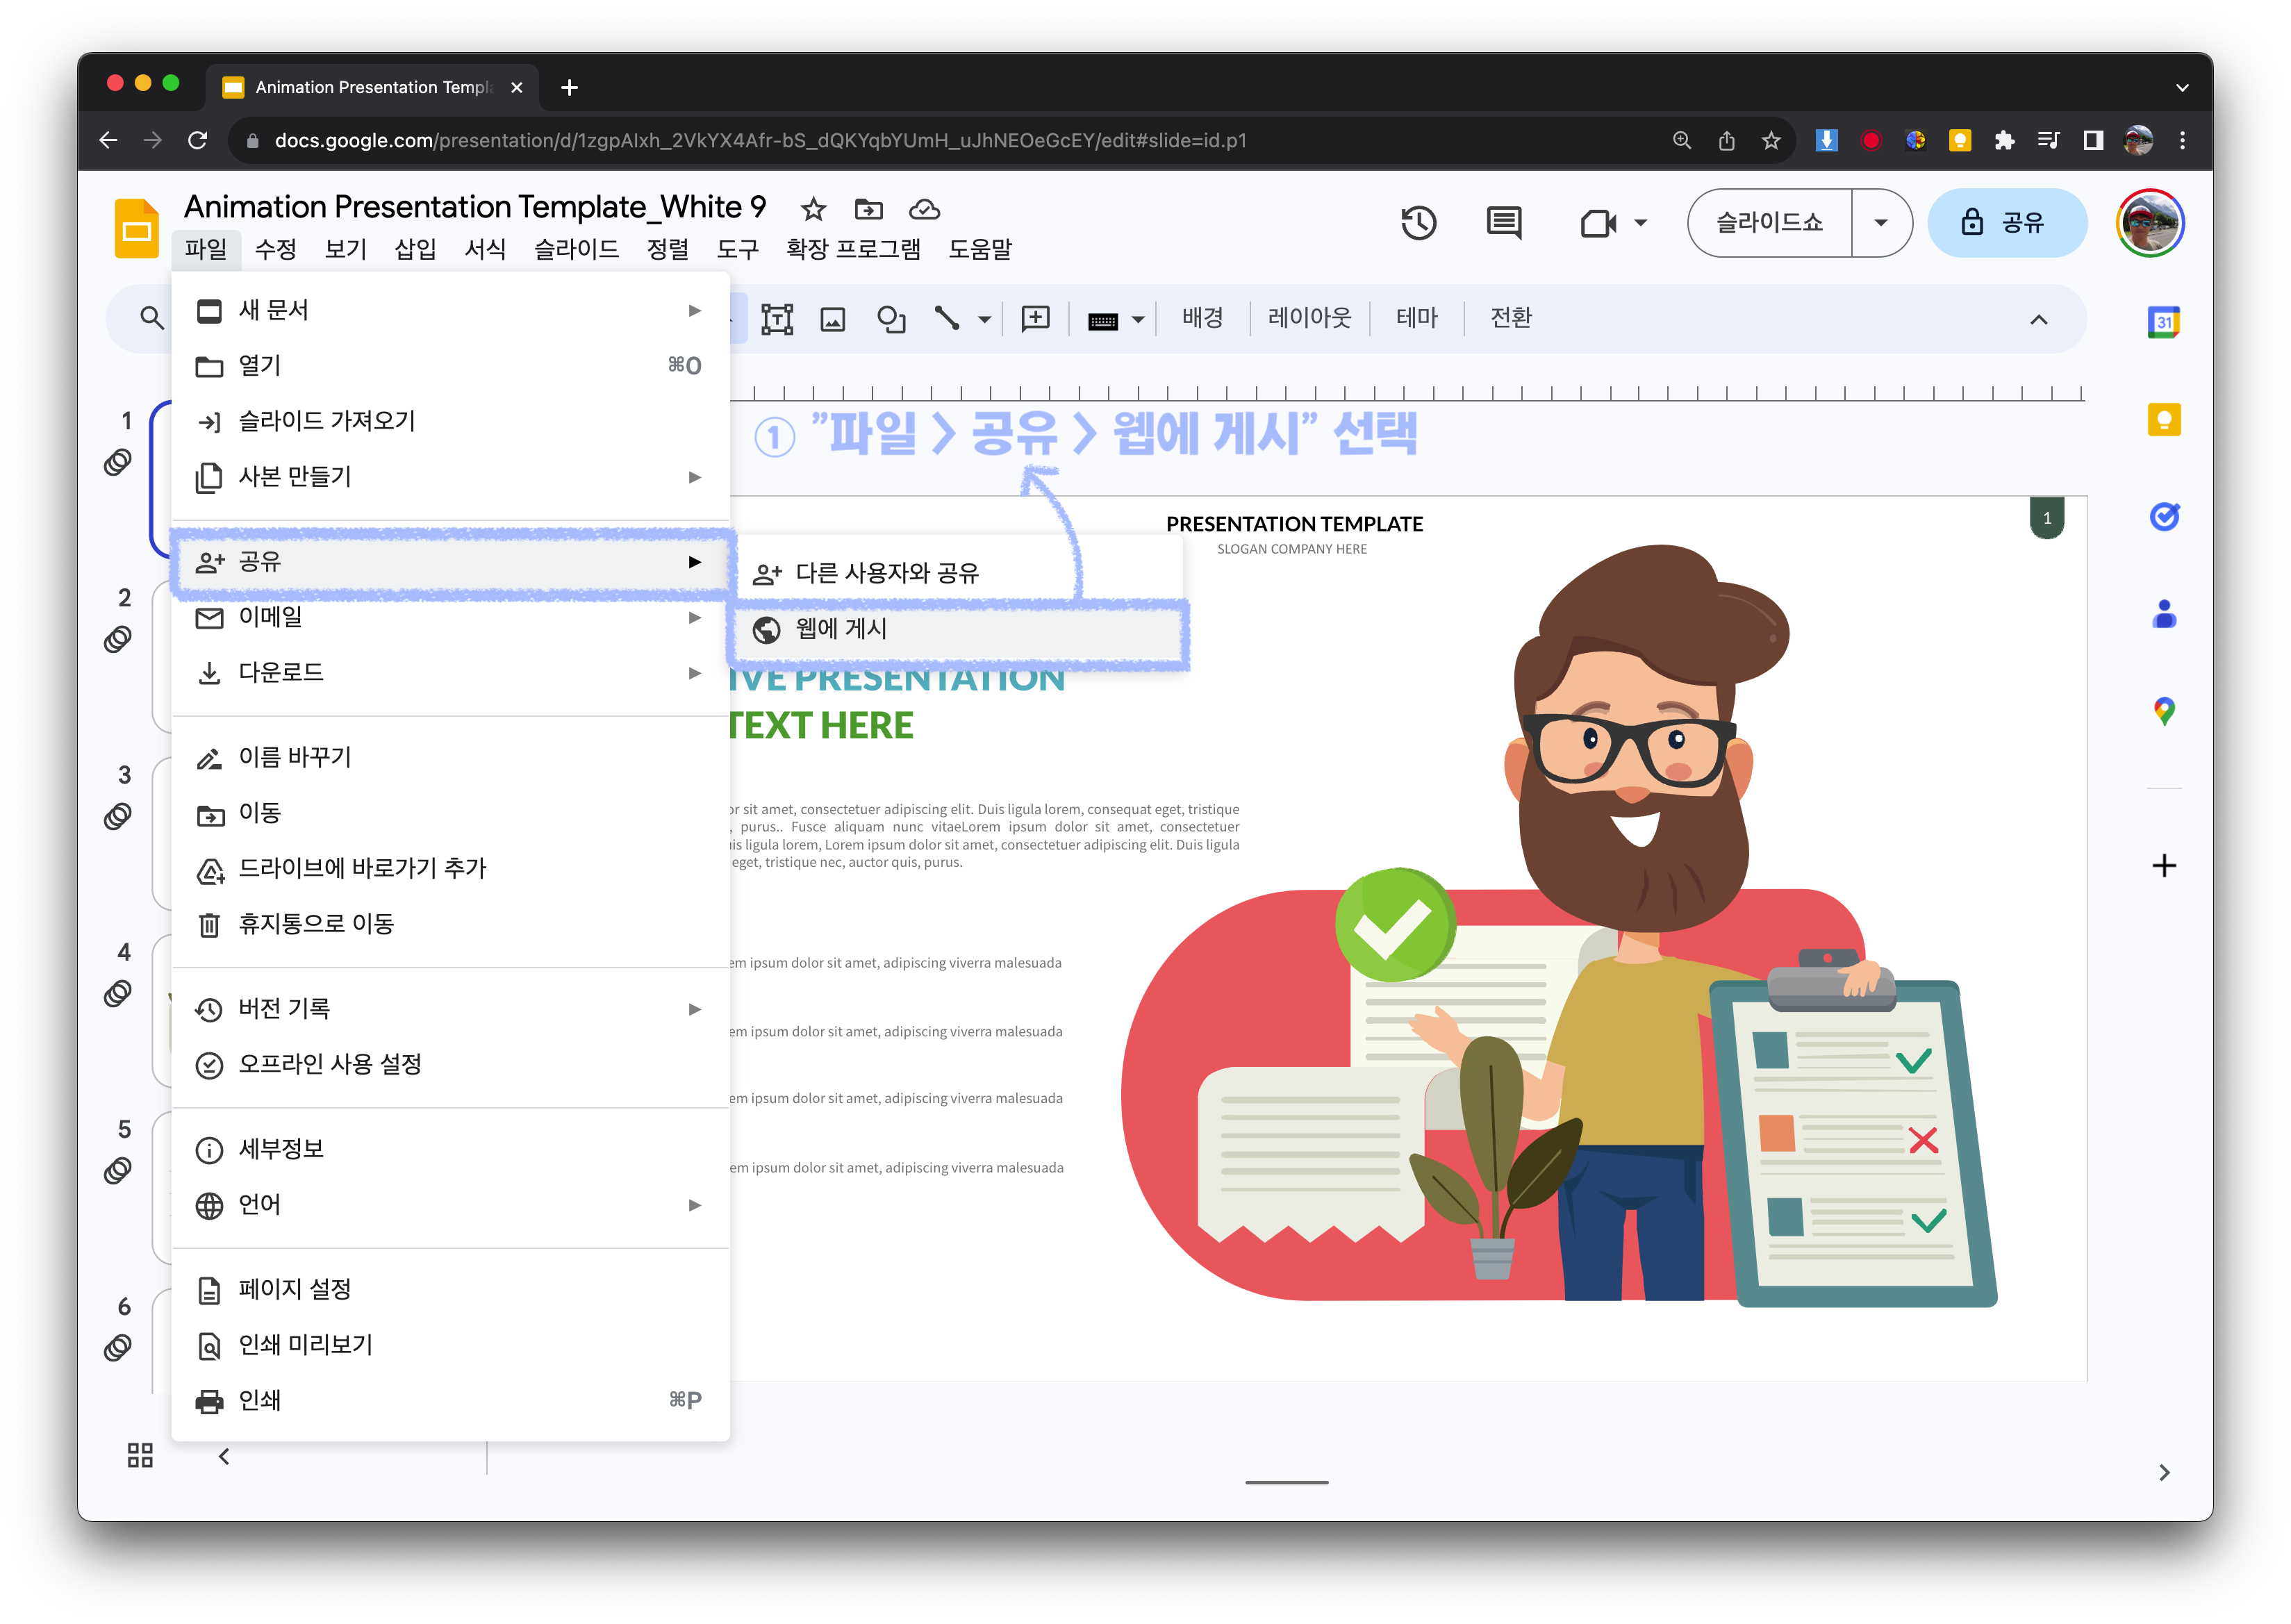The image size is (2291, 1624).
Task: Click the Google Calendar sidebar icon
Action: 2163,322
